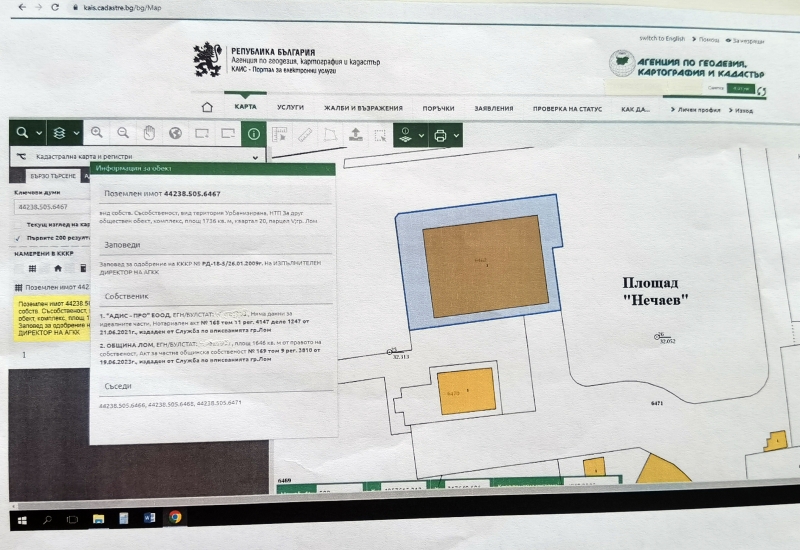
Task: Open the УСЛУГИ menu item
Action: (291, 107)
